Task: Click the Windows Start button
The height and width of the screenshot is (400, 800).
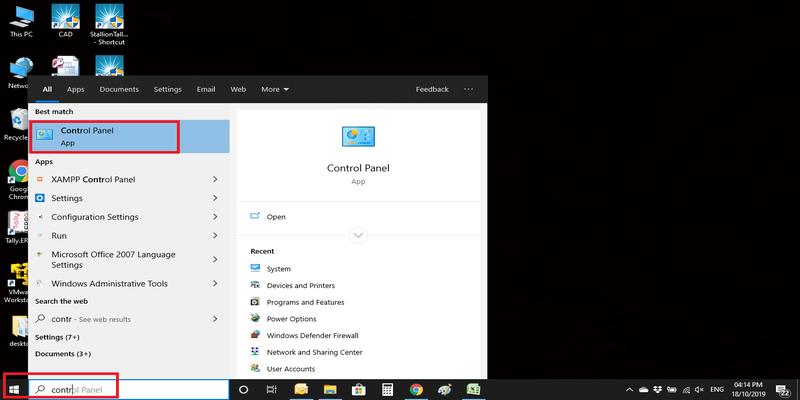Action: tap(14, 389)
